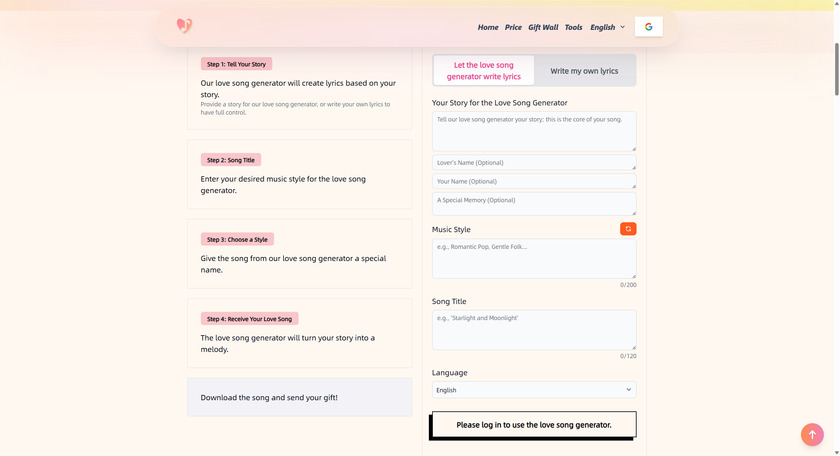Select 'Let the love song generator write lyrics'
This screenshot has width=840, height=456.
pos(484,70)
